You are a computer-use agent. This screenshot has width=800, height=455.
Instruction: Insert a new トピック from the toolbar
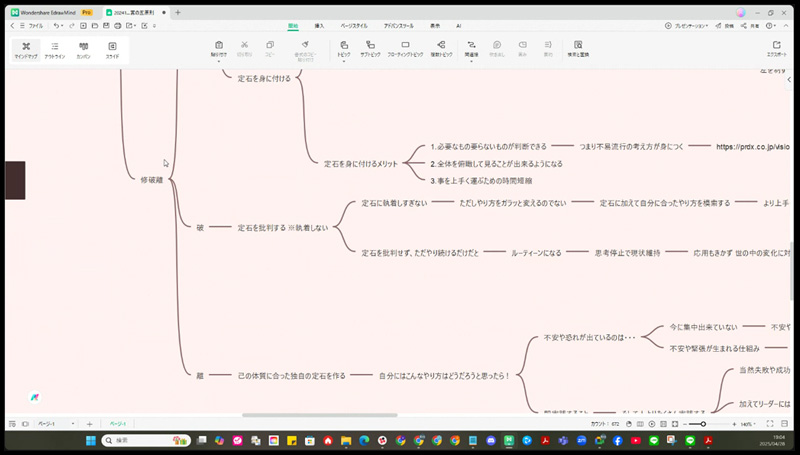[344, 47]
